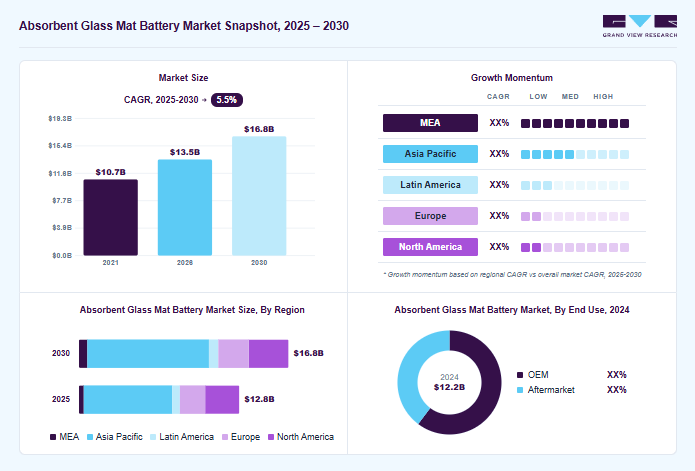The width and height of the screenshot is (695, 471).
Task: Click the MEA segment of 2030 bar
Action: (x=83, y=354)
